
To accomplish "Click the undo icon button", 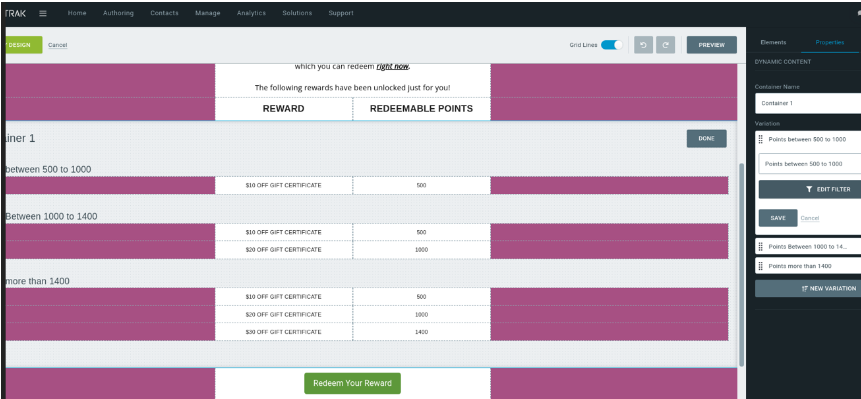I will click(644, 45).
